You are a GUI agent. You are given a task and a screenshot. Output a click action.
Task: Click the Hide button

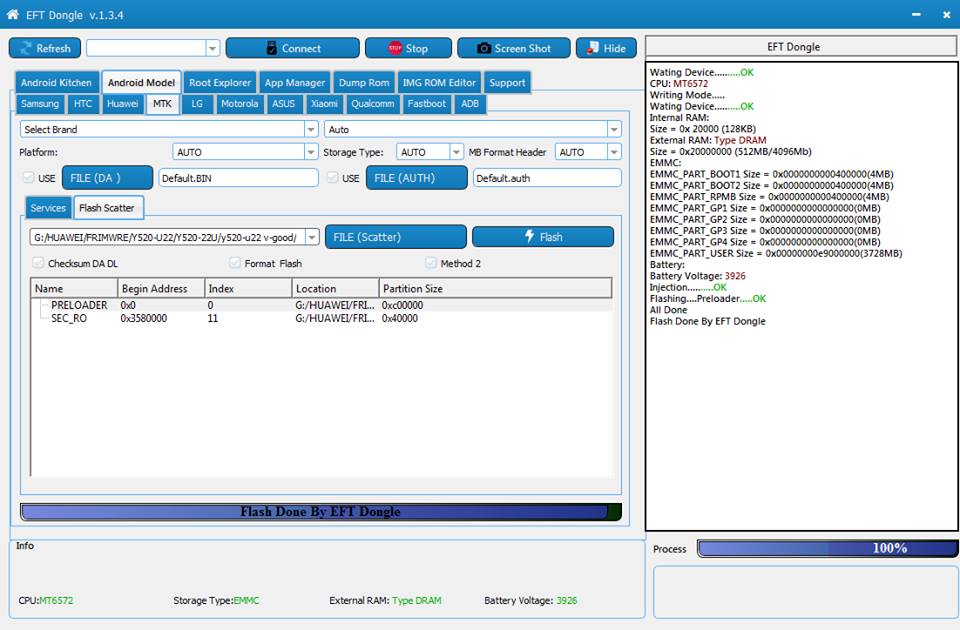point(606,48)
